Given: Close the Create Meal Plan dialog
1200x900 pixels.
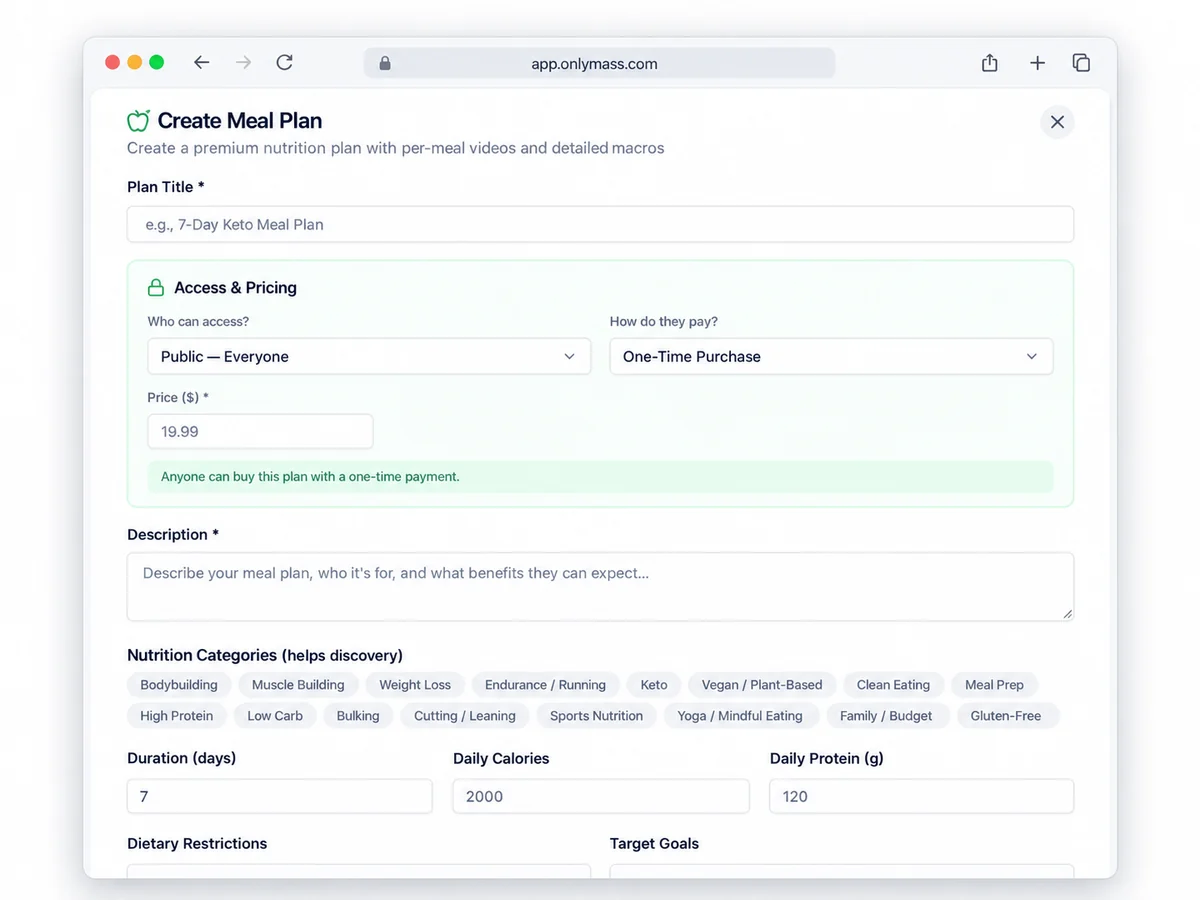Looking at the screenshot, I should 1057,122.
